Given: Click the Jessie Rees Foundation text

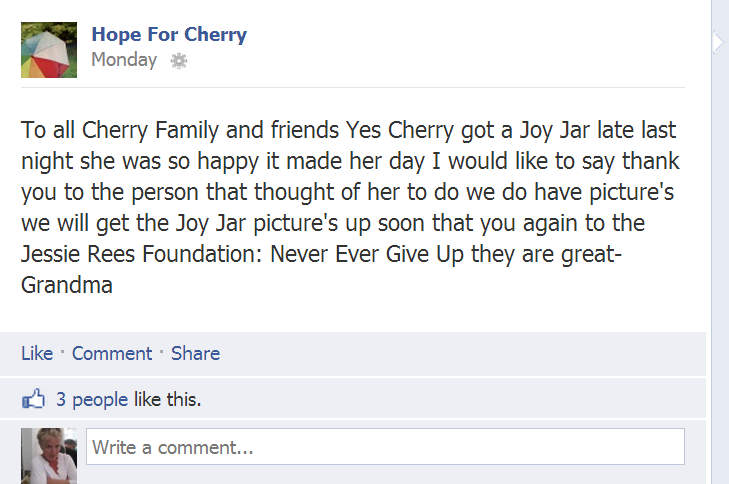Looking at the screenshot, I should 141,254.
